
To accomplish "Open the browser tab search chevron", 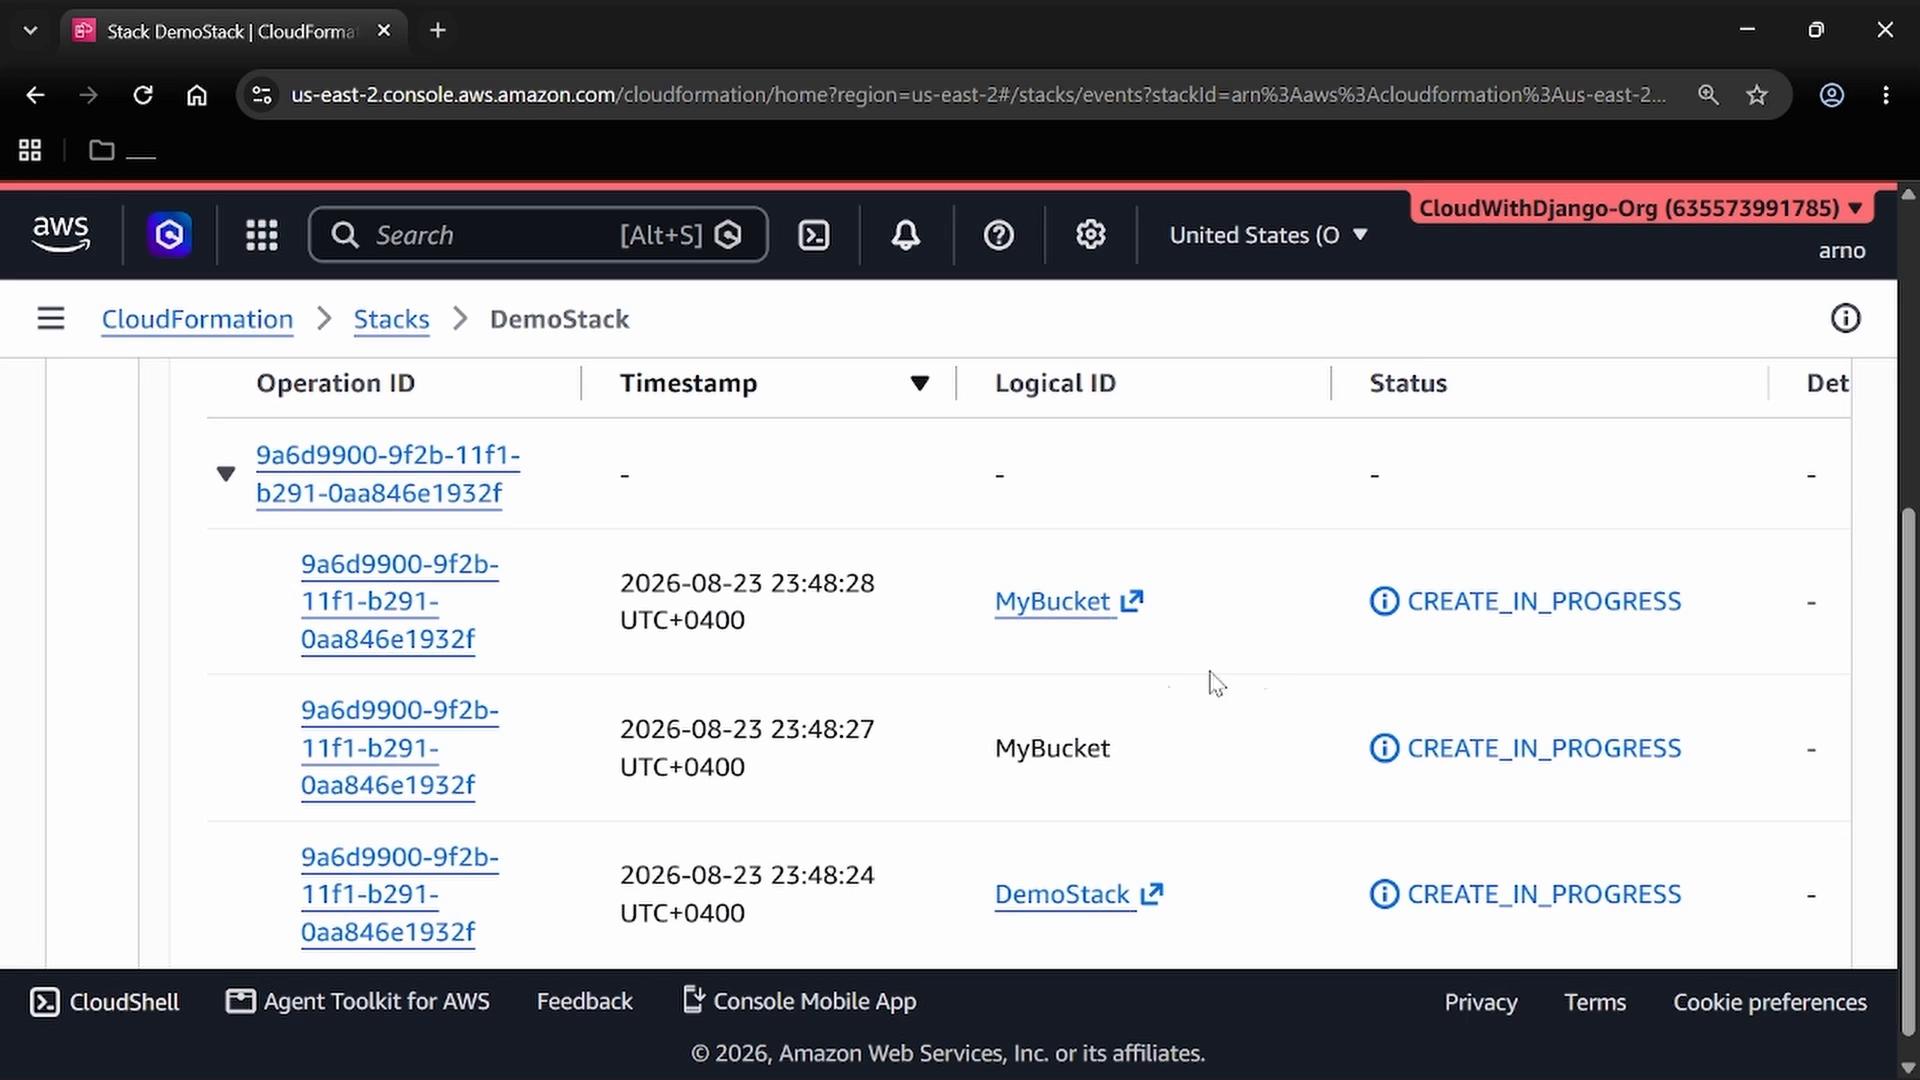I will (x=30, y=30).
